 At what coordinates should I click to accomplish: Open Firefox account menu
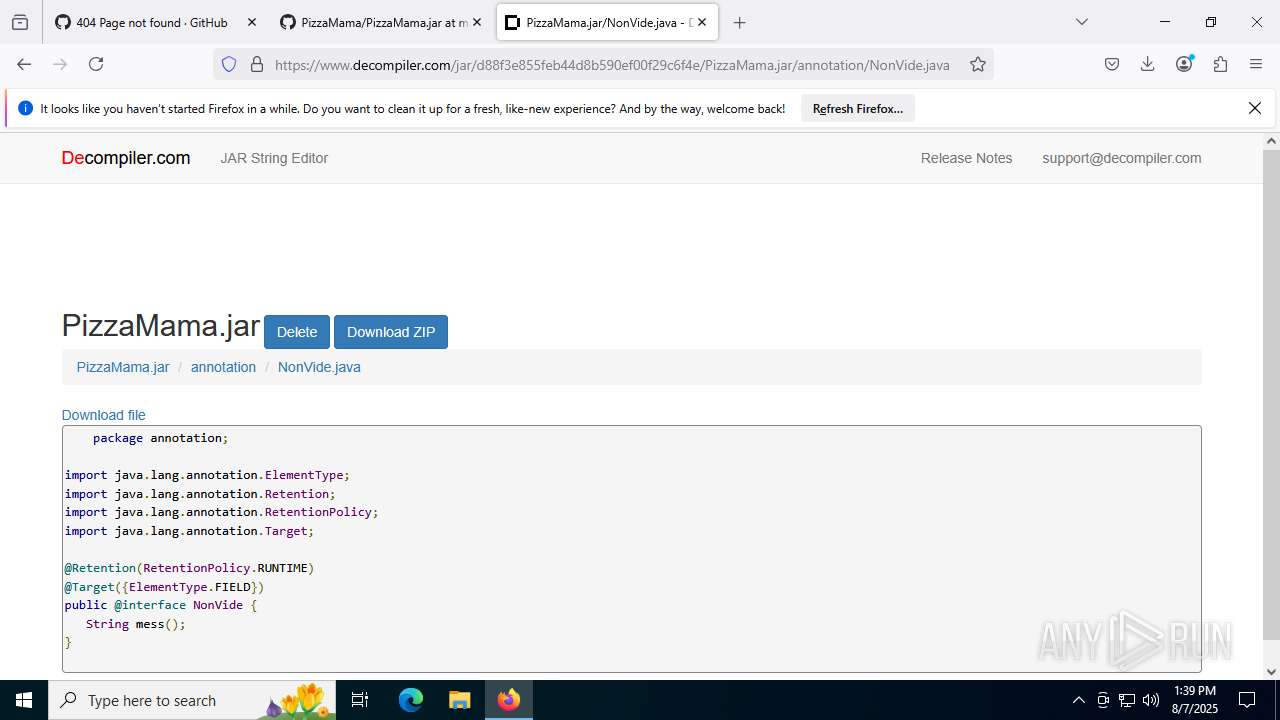[1184, 64]
